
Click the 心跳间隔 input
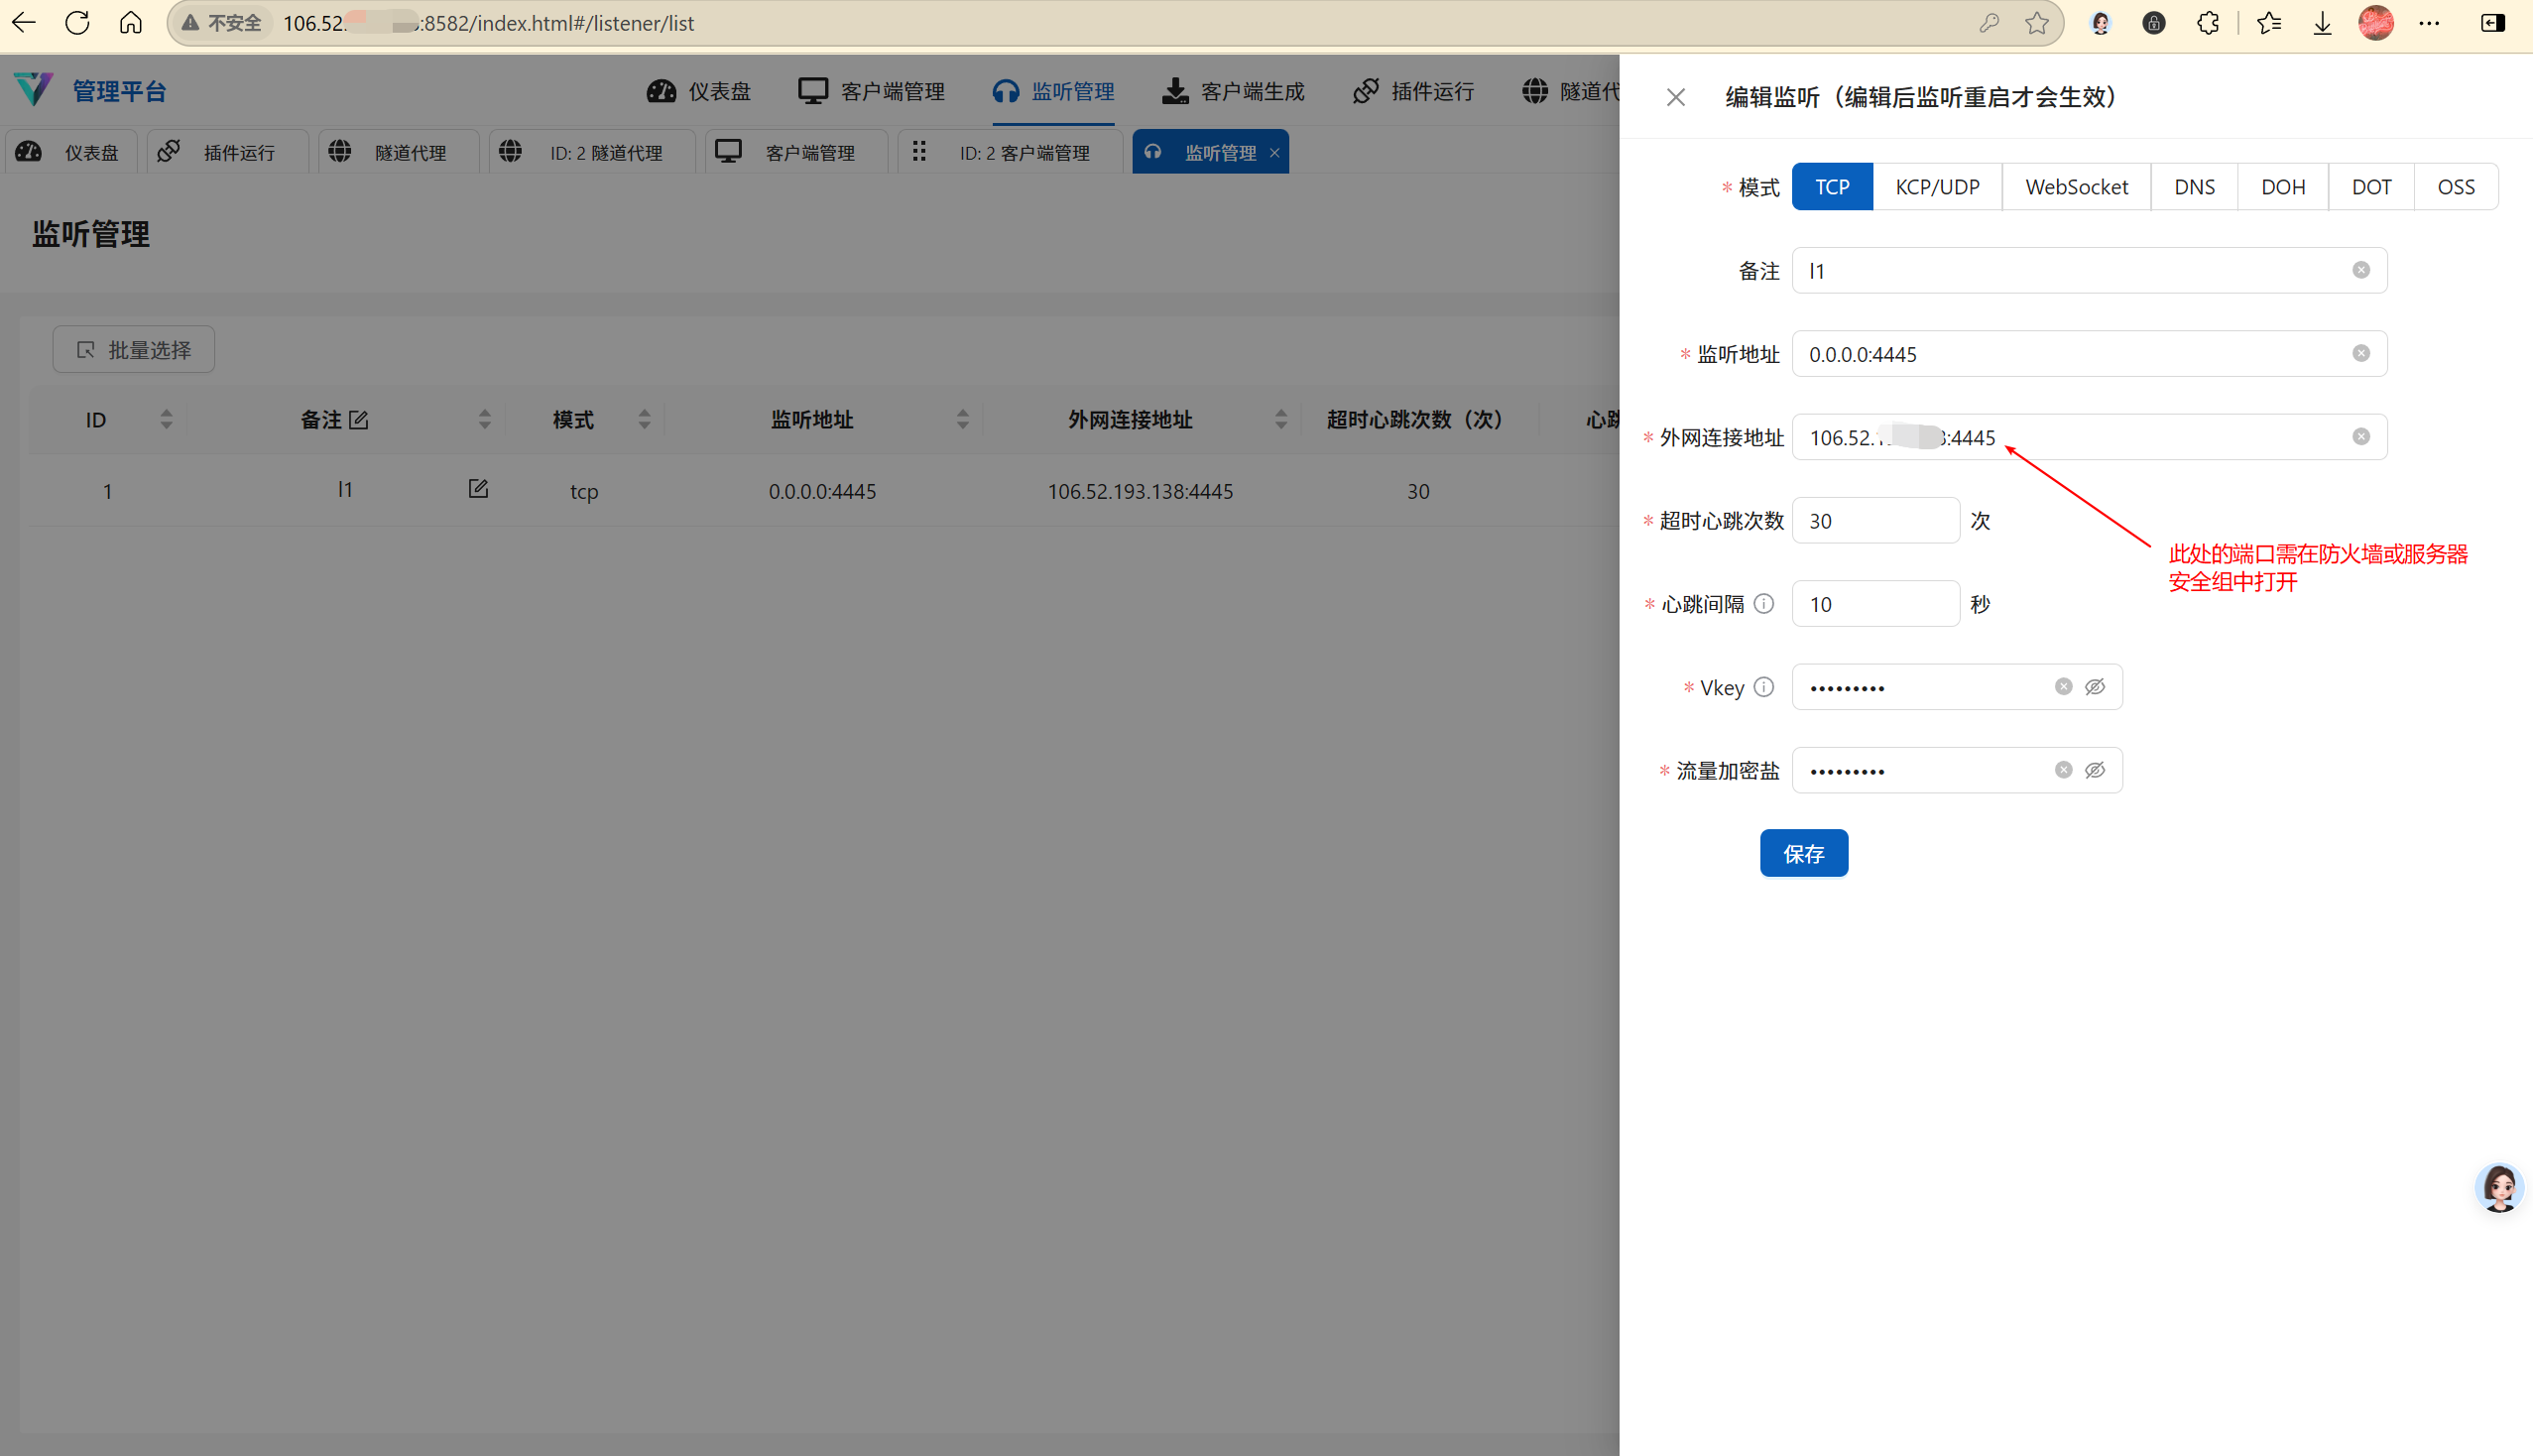click(1876, 604)
